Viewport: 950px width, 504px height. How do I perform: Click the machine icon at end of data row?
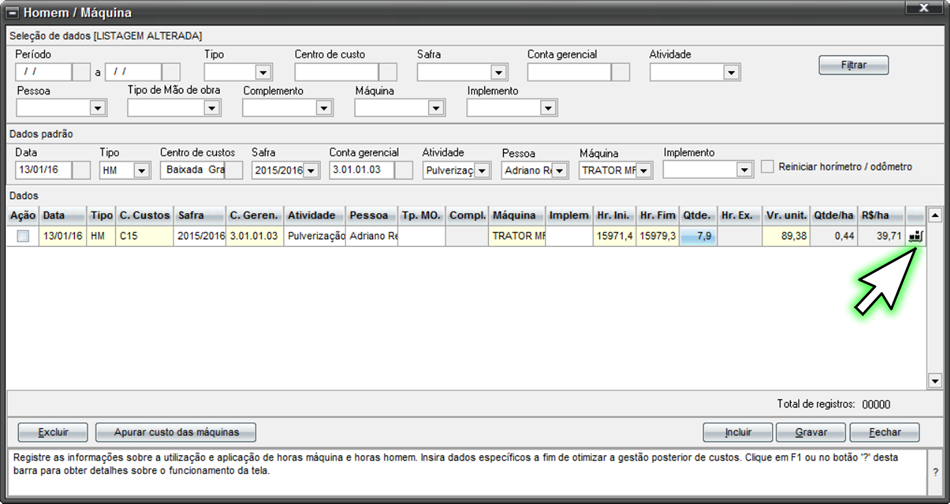915,236
